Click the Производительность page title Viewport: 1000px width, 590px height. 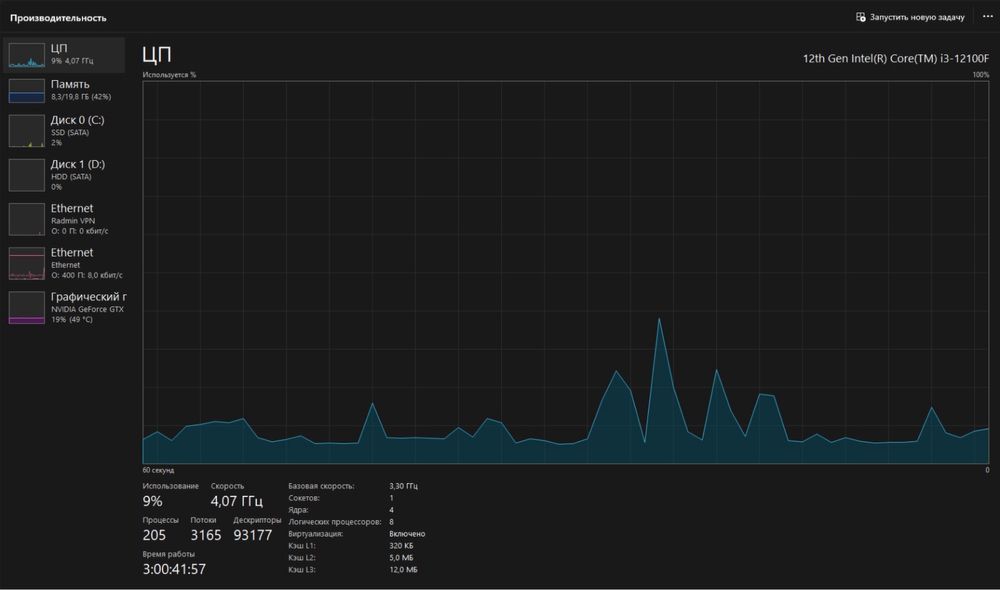click(58, 18)
